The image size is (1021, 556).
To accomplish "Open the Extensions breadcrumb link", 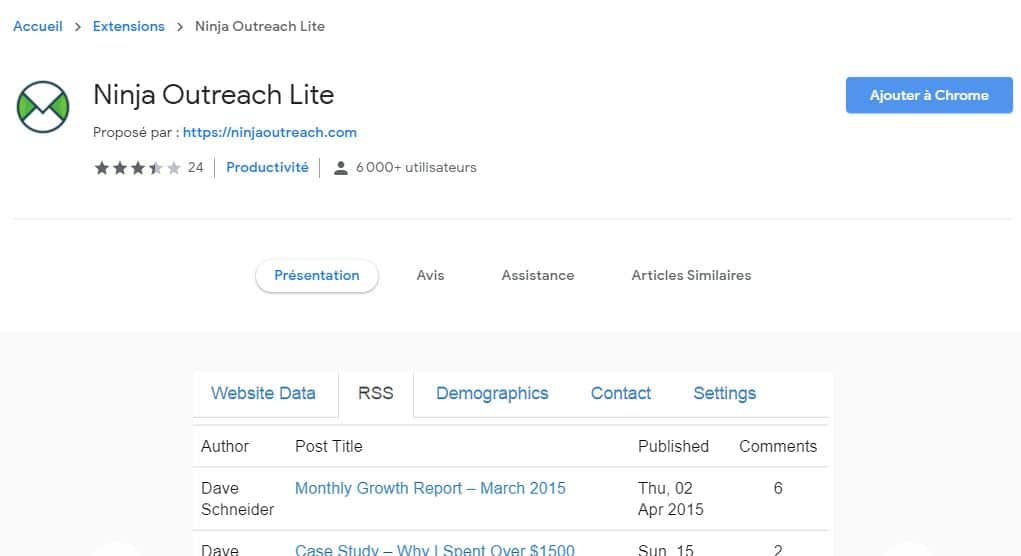I will tap(128, 26).
